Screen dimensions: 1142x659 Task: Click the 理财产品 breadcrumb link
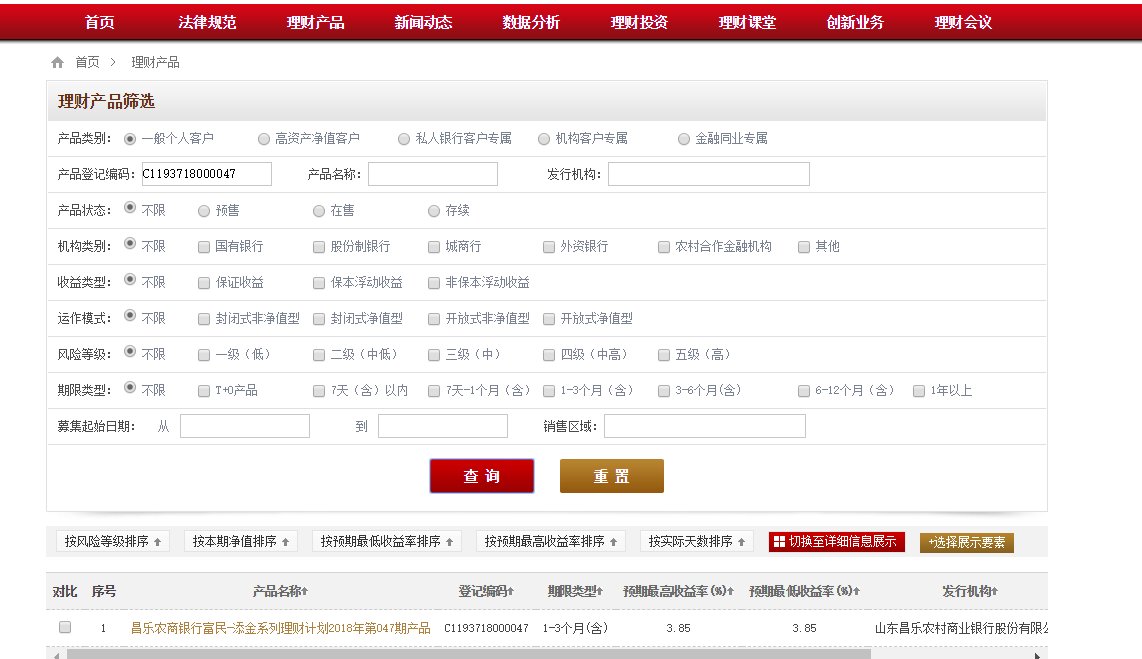click(x=156, y=61)
